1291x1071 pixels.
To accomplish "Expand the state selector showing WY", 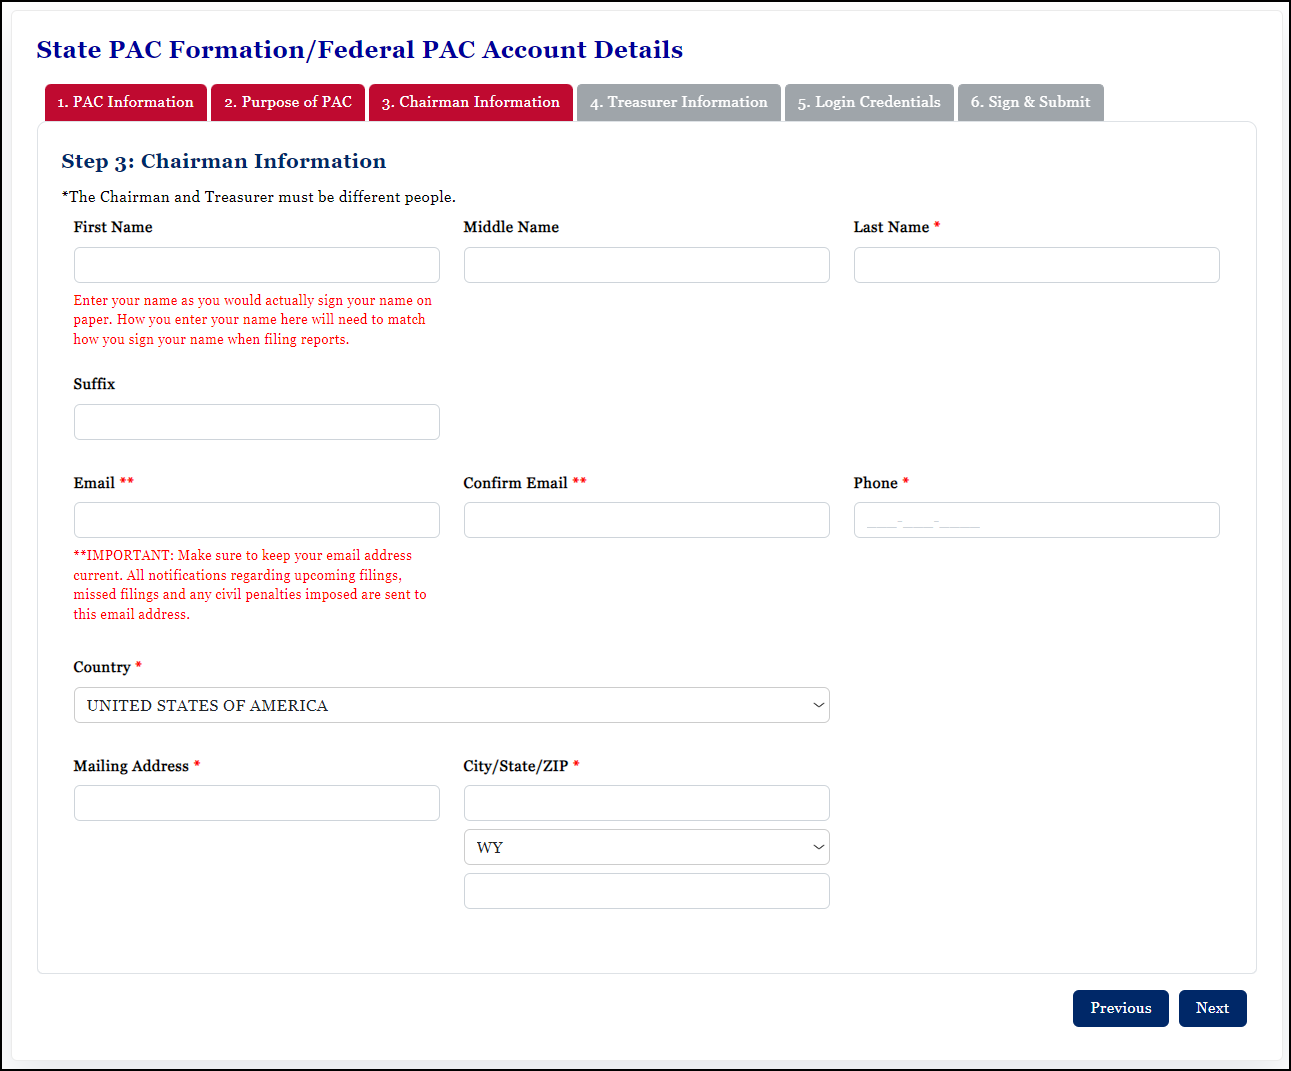I will pos(646,847).
